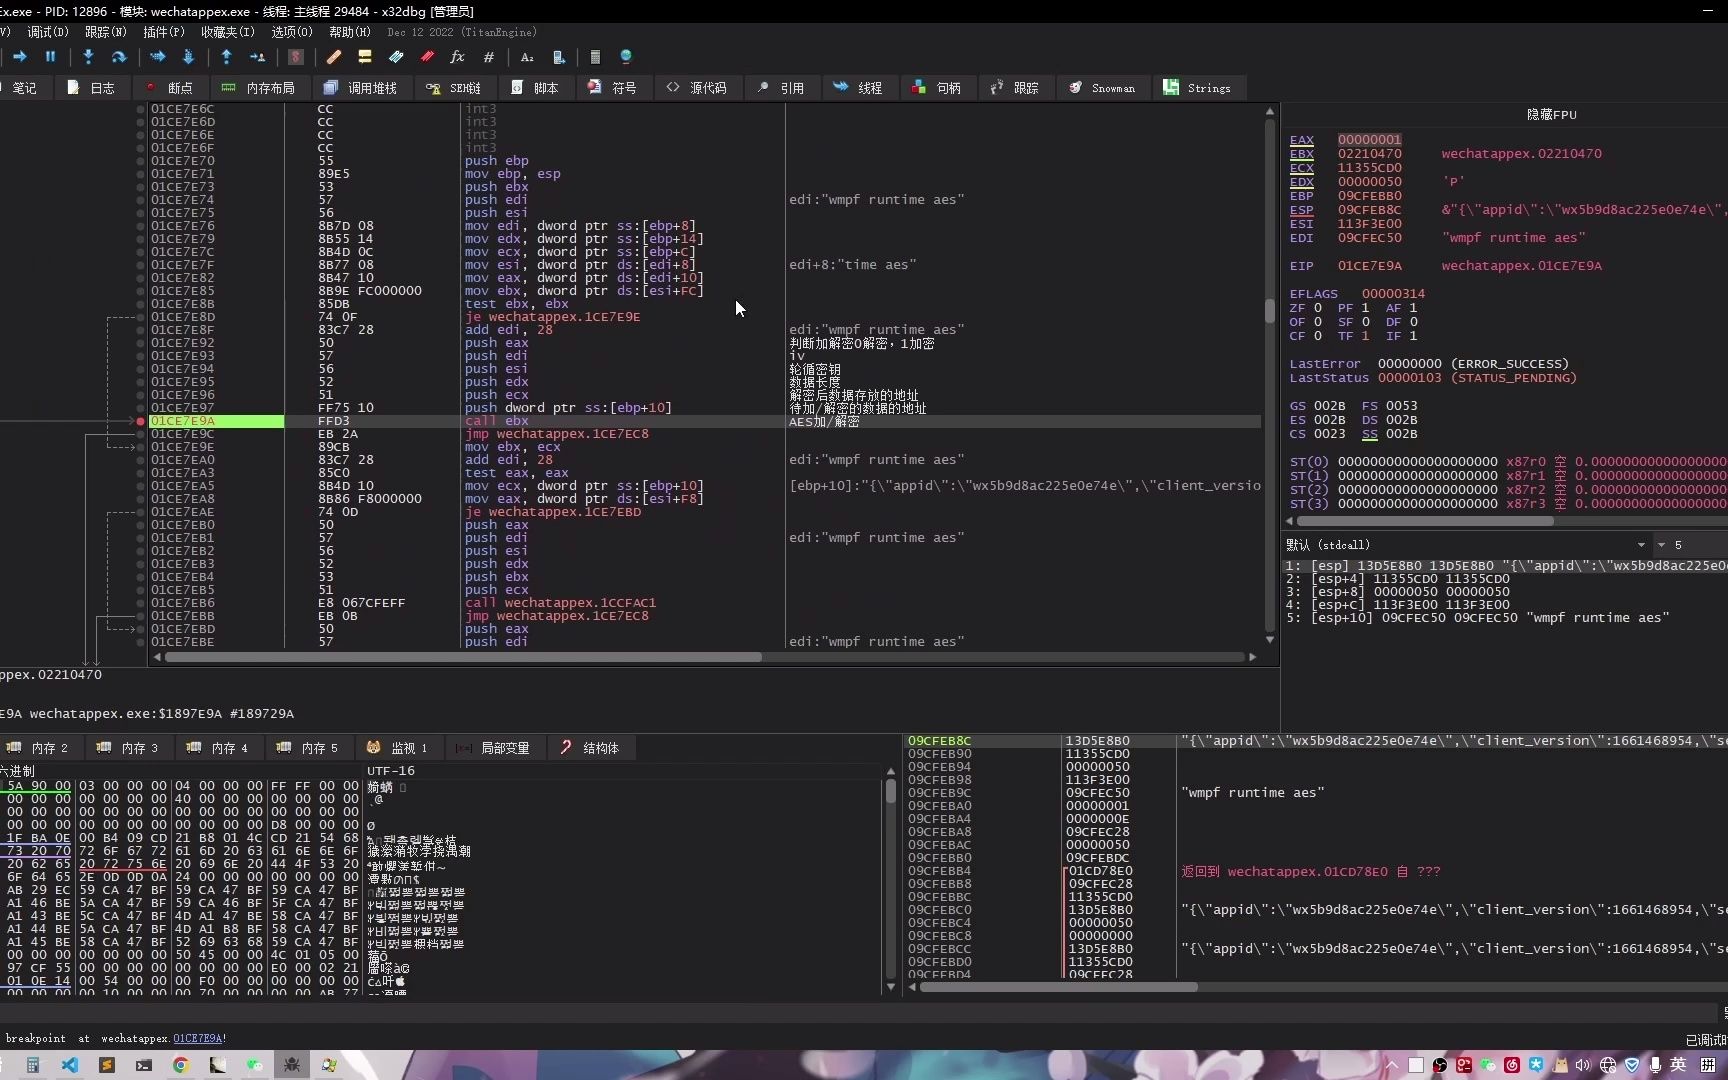
Task: Open the 选项(O) menu
Action: click(x=292, y=32)
